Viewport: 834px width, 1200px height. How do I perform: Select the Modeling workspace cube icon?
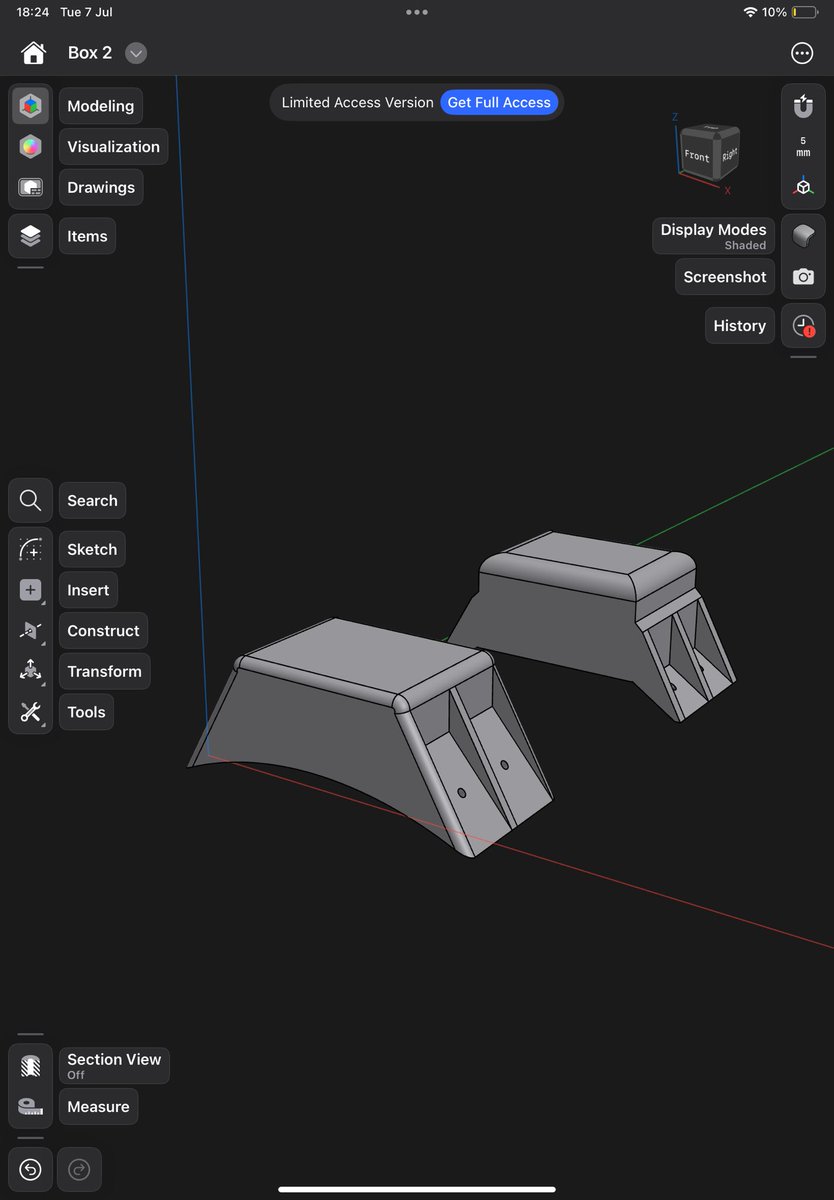coord(30,105)
